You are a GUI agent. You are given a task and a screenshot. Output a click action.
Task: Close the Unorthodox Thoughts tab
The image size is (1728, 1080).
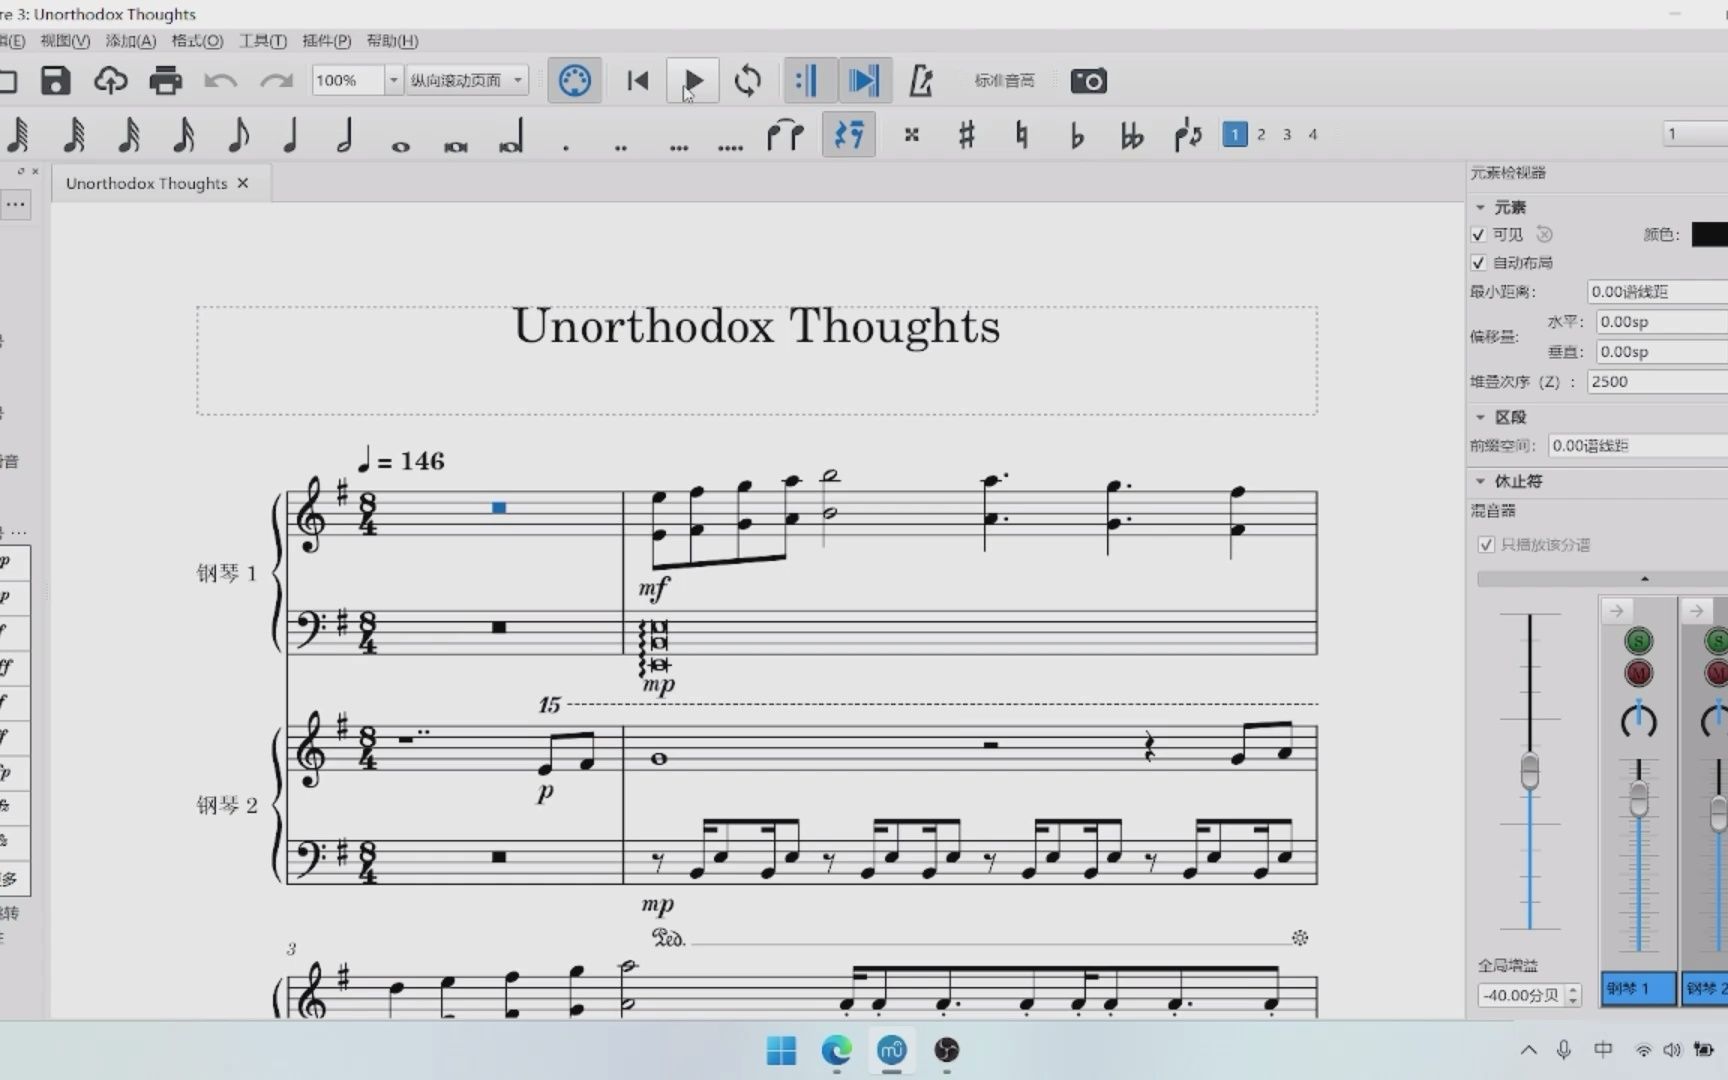[243, 183]
